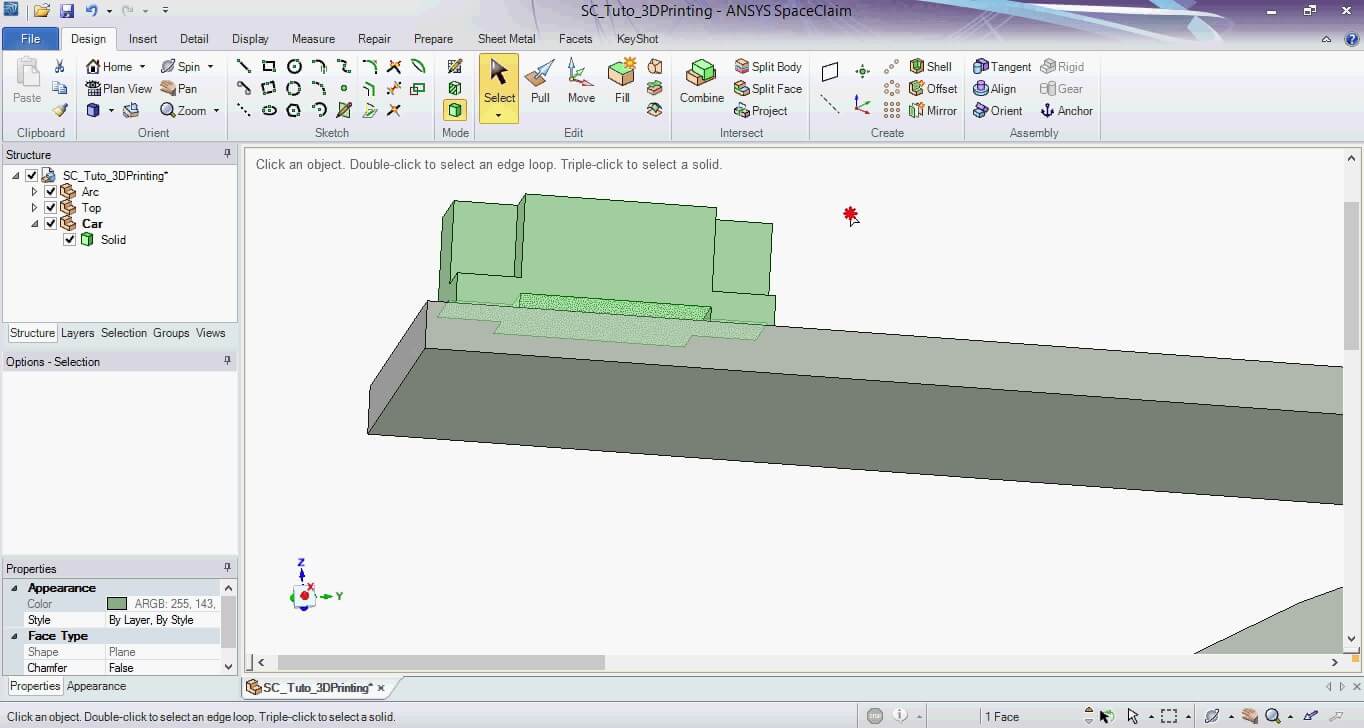This screenshot has height=728, width=1364.
Task: Click the Color swatch in Properties
Action: click(117, 604)
